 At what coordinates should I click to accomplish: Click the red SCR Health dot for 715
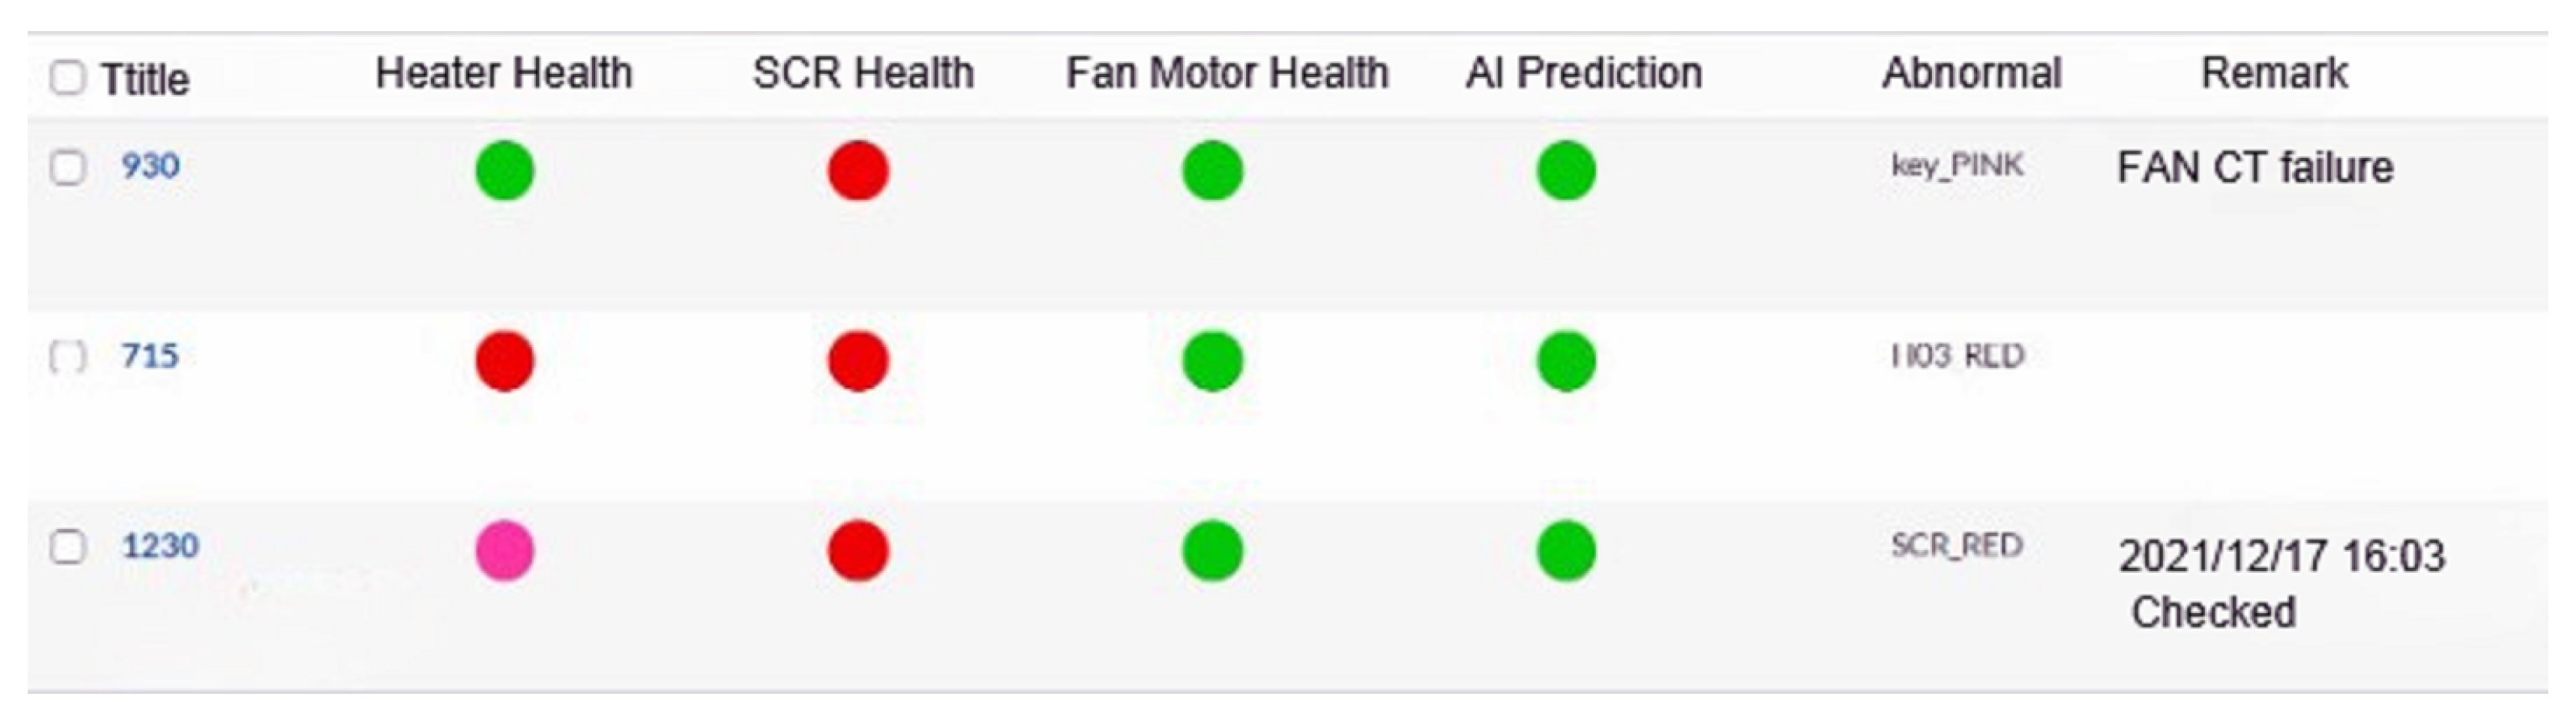pyautogui.click(x=858, y=360)
